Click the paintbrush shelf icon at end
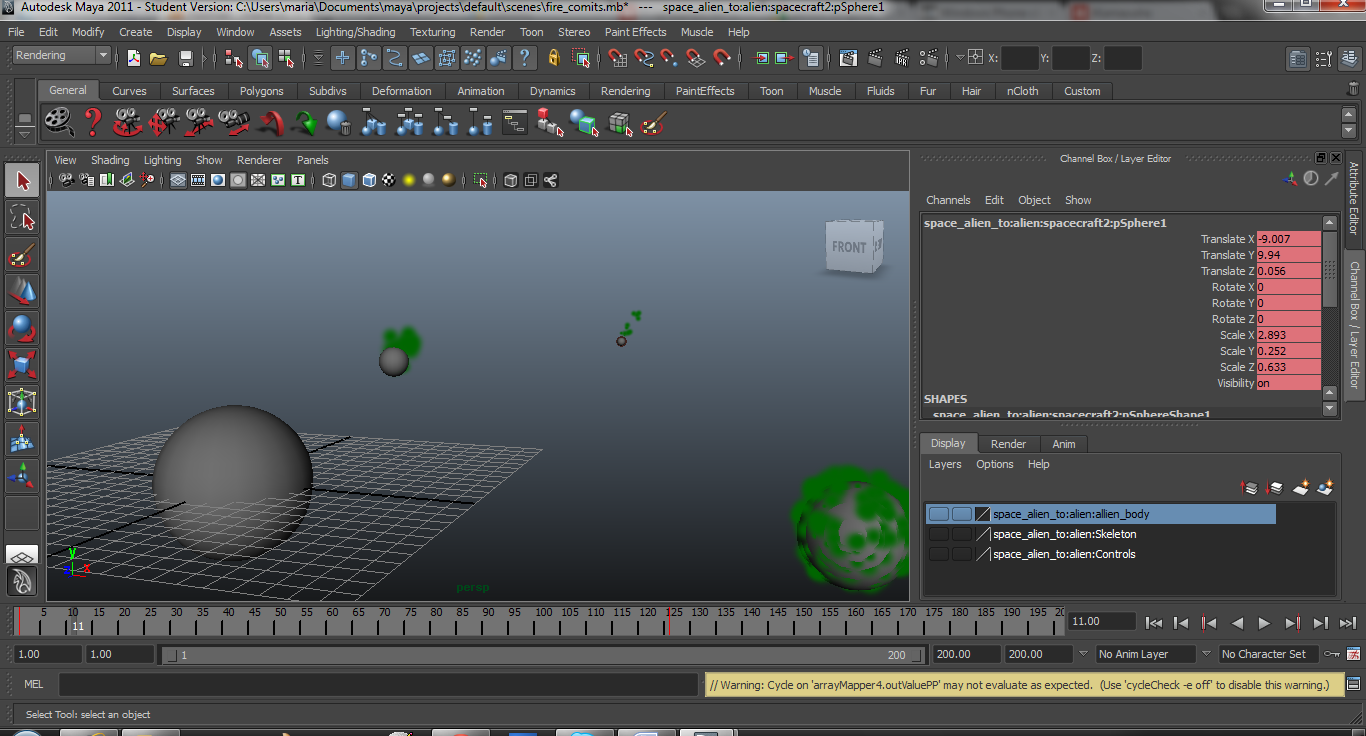 653,123
